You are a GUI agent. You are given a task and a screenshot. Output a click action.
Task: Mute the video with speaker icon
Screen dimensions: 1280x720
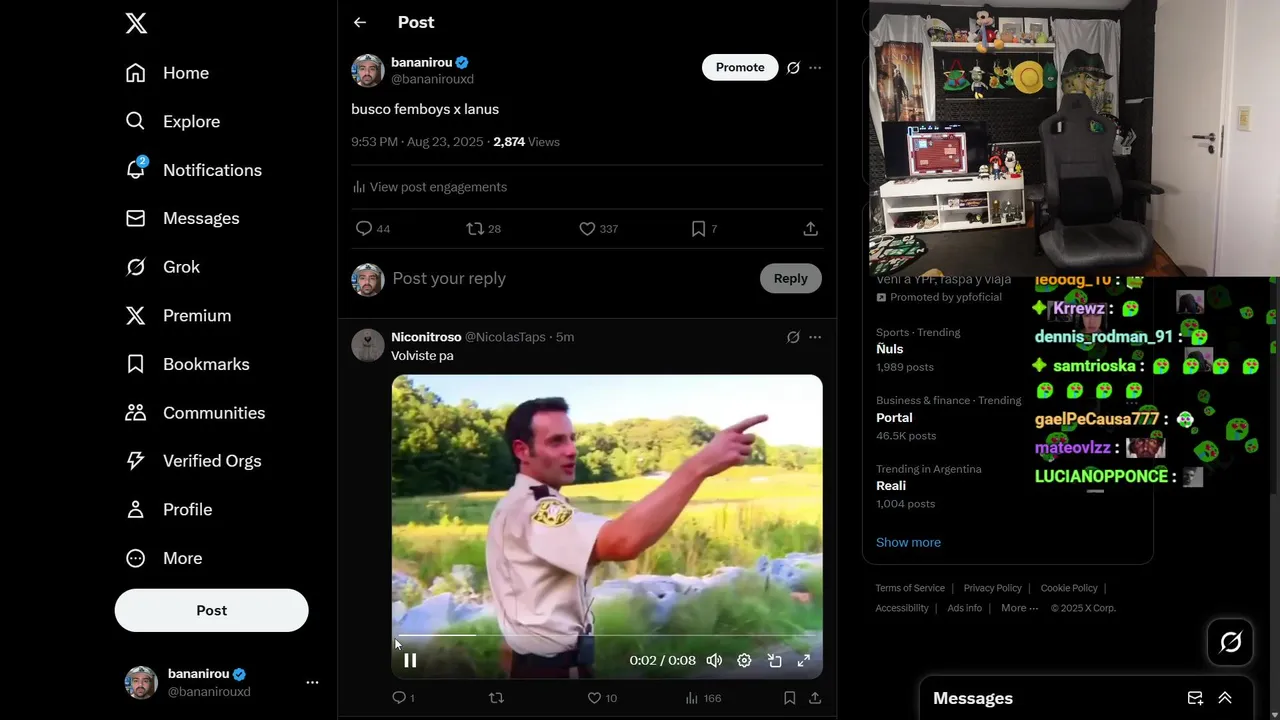click(x=714, y=660)
